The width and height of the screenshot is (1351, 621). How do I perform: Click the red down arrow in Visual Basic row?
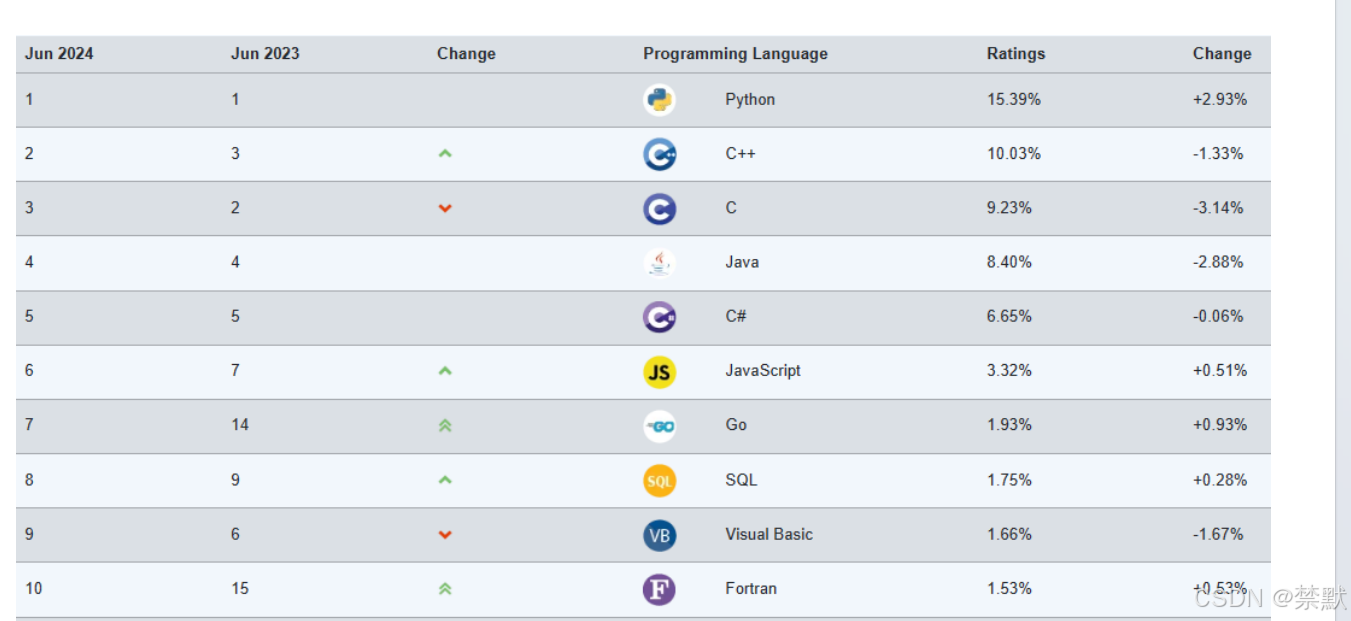pyautogui.click(x=445, y=534)
